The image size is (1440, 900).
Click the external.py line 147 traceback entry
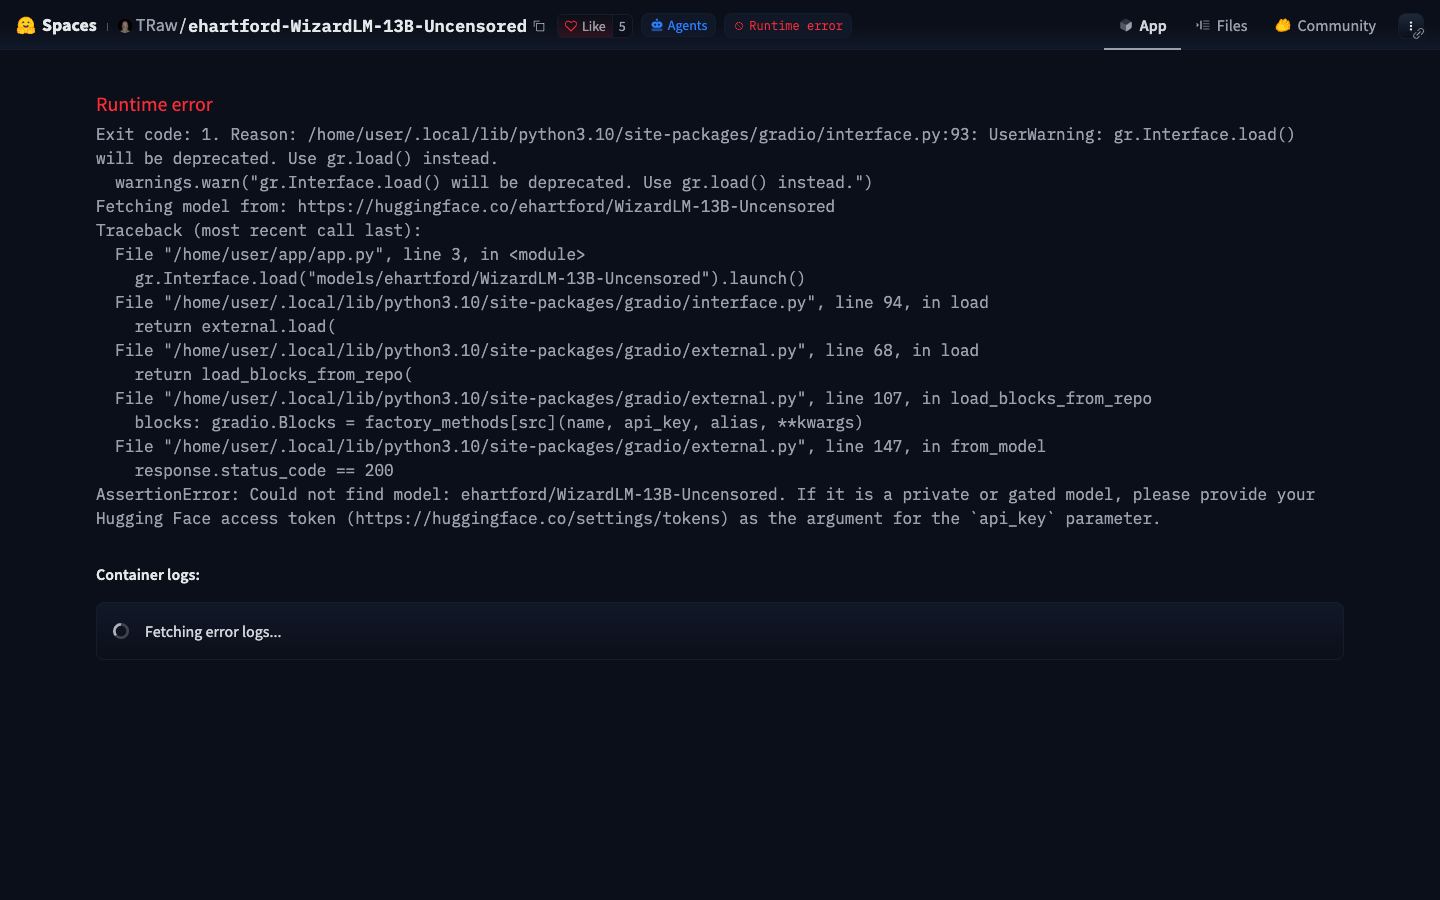click(580, 446)
